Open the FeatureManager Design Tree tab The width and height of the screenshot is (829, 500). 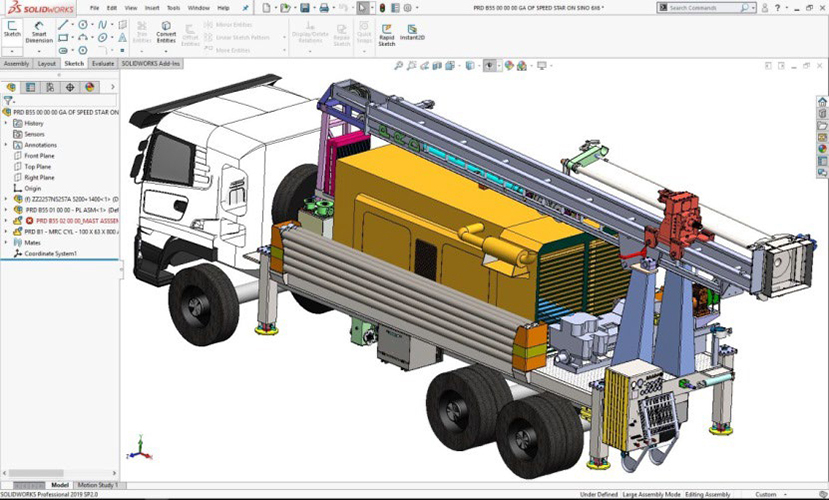[x=11, y=87]
